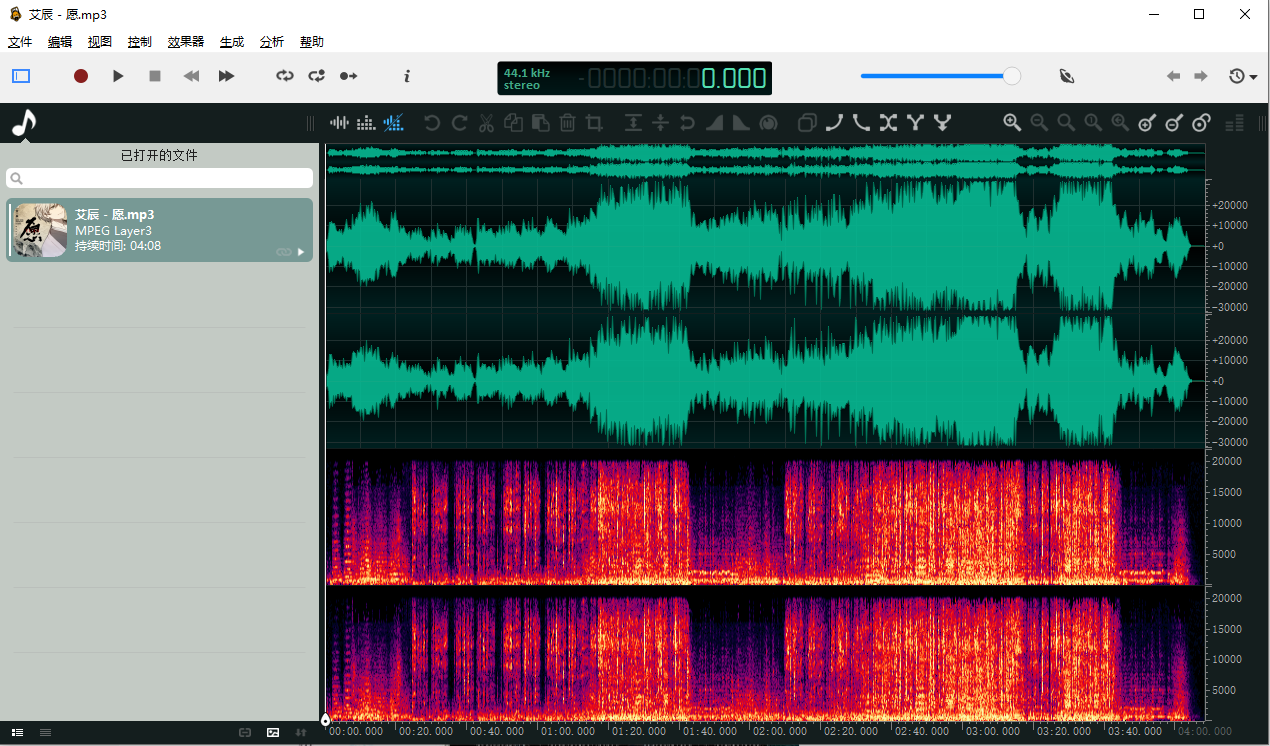Stop audio playback

coord(154,76)
